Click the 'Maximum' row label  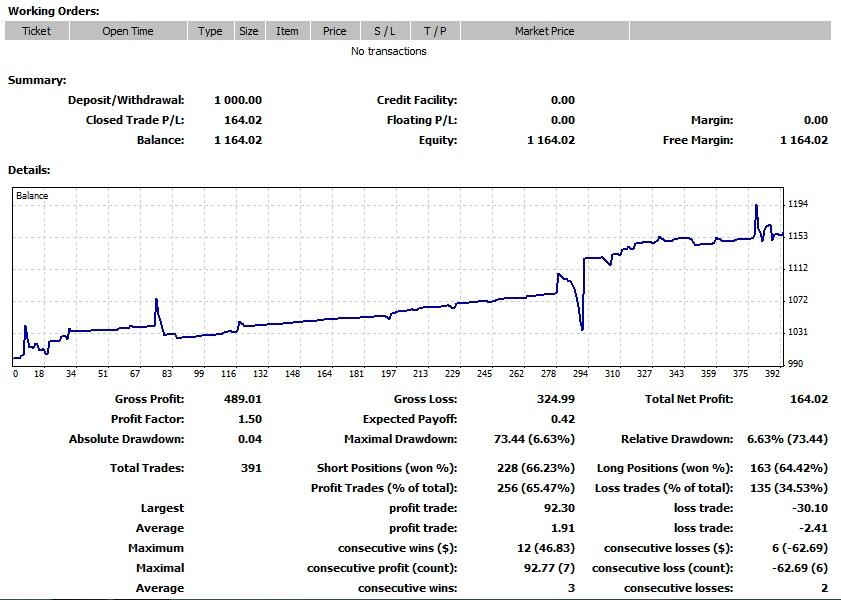click(156, 548)
